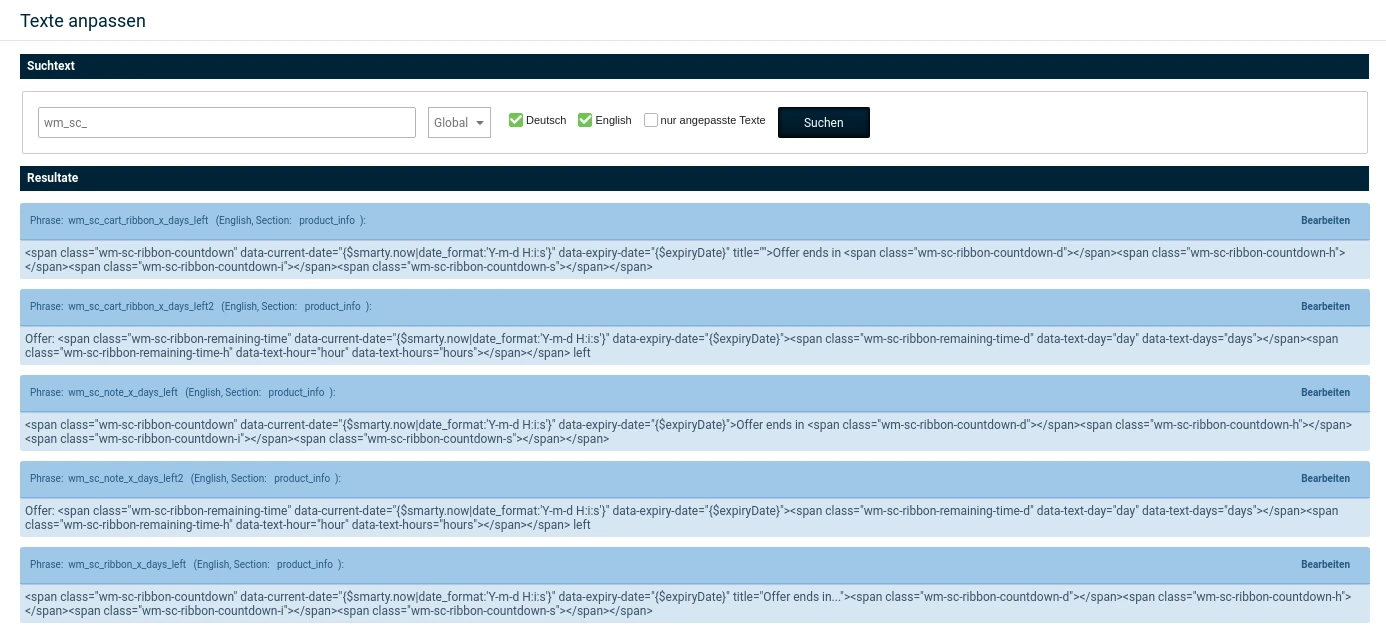Click phrase name wm_sc_cart_ribbon_x_days_left
Viewport: 1386px width, 631px height.
pos(138,220)
